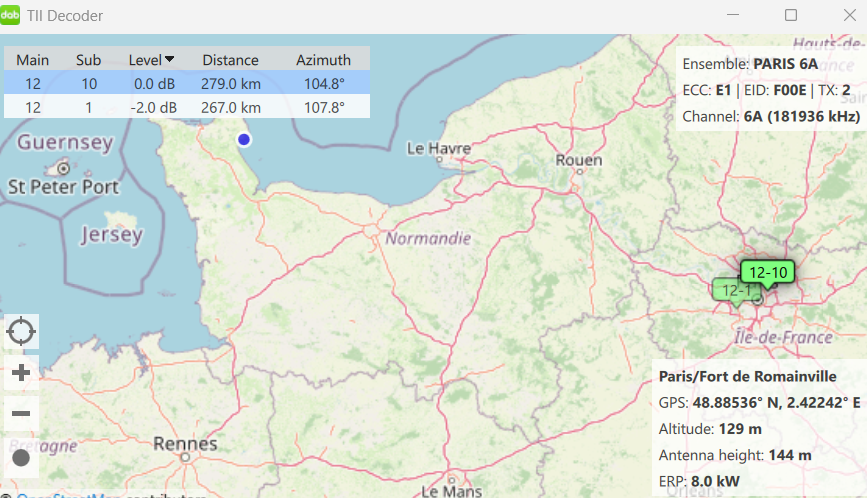Select table row with 279.0 km distance

click(x=187, y=83)
